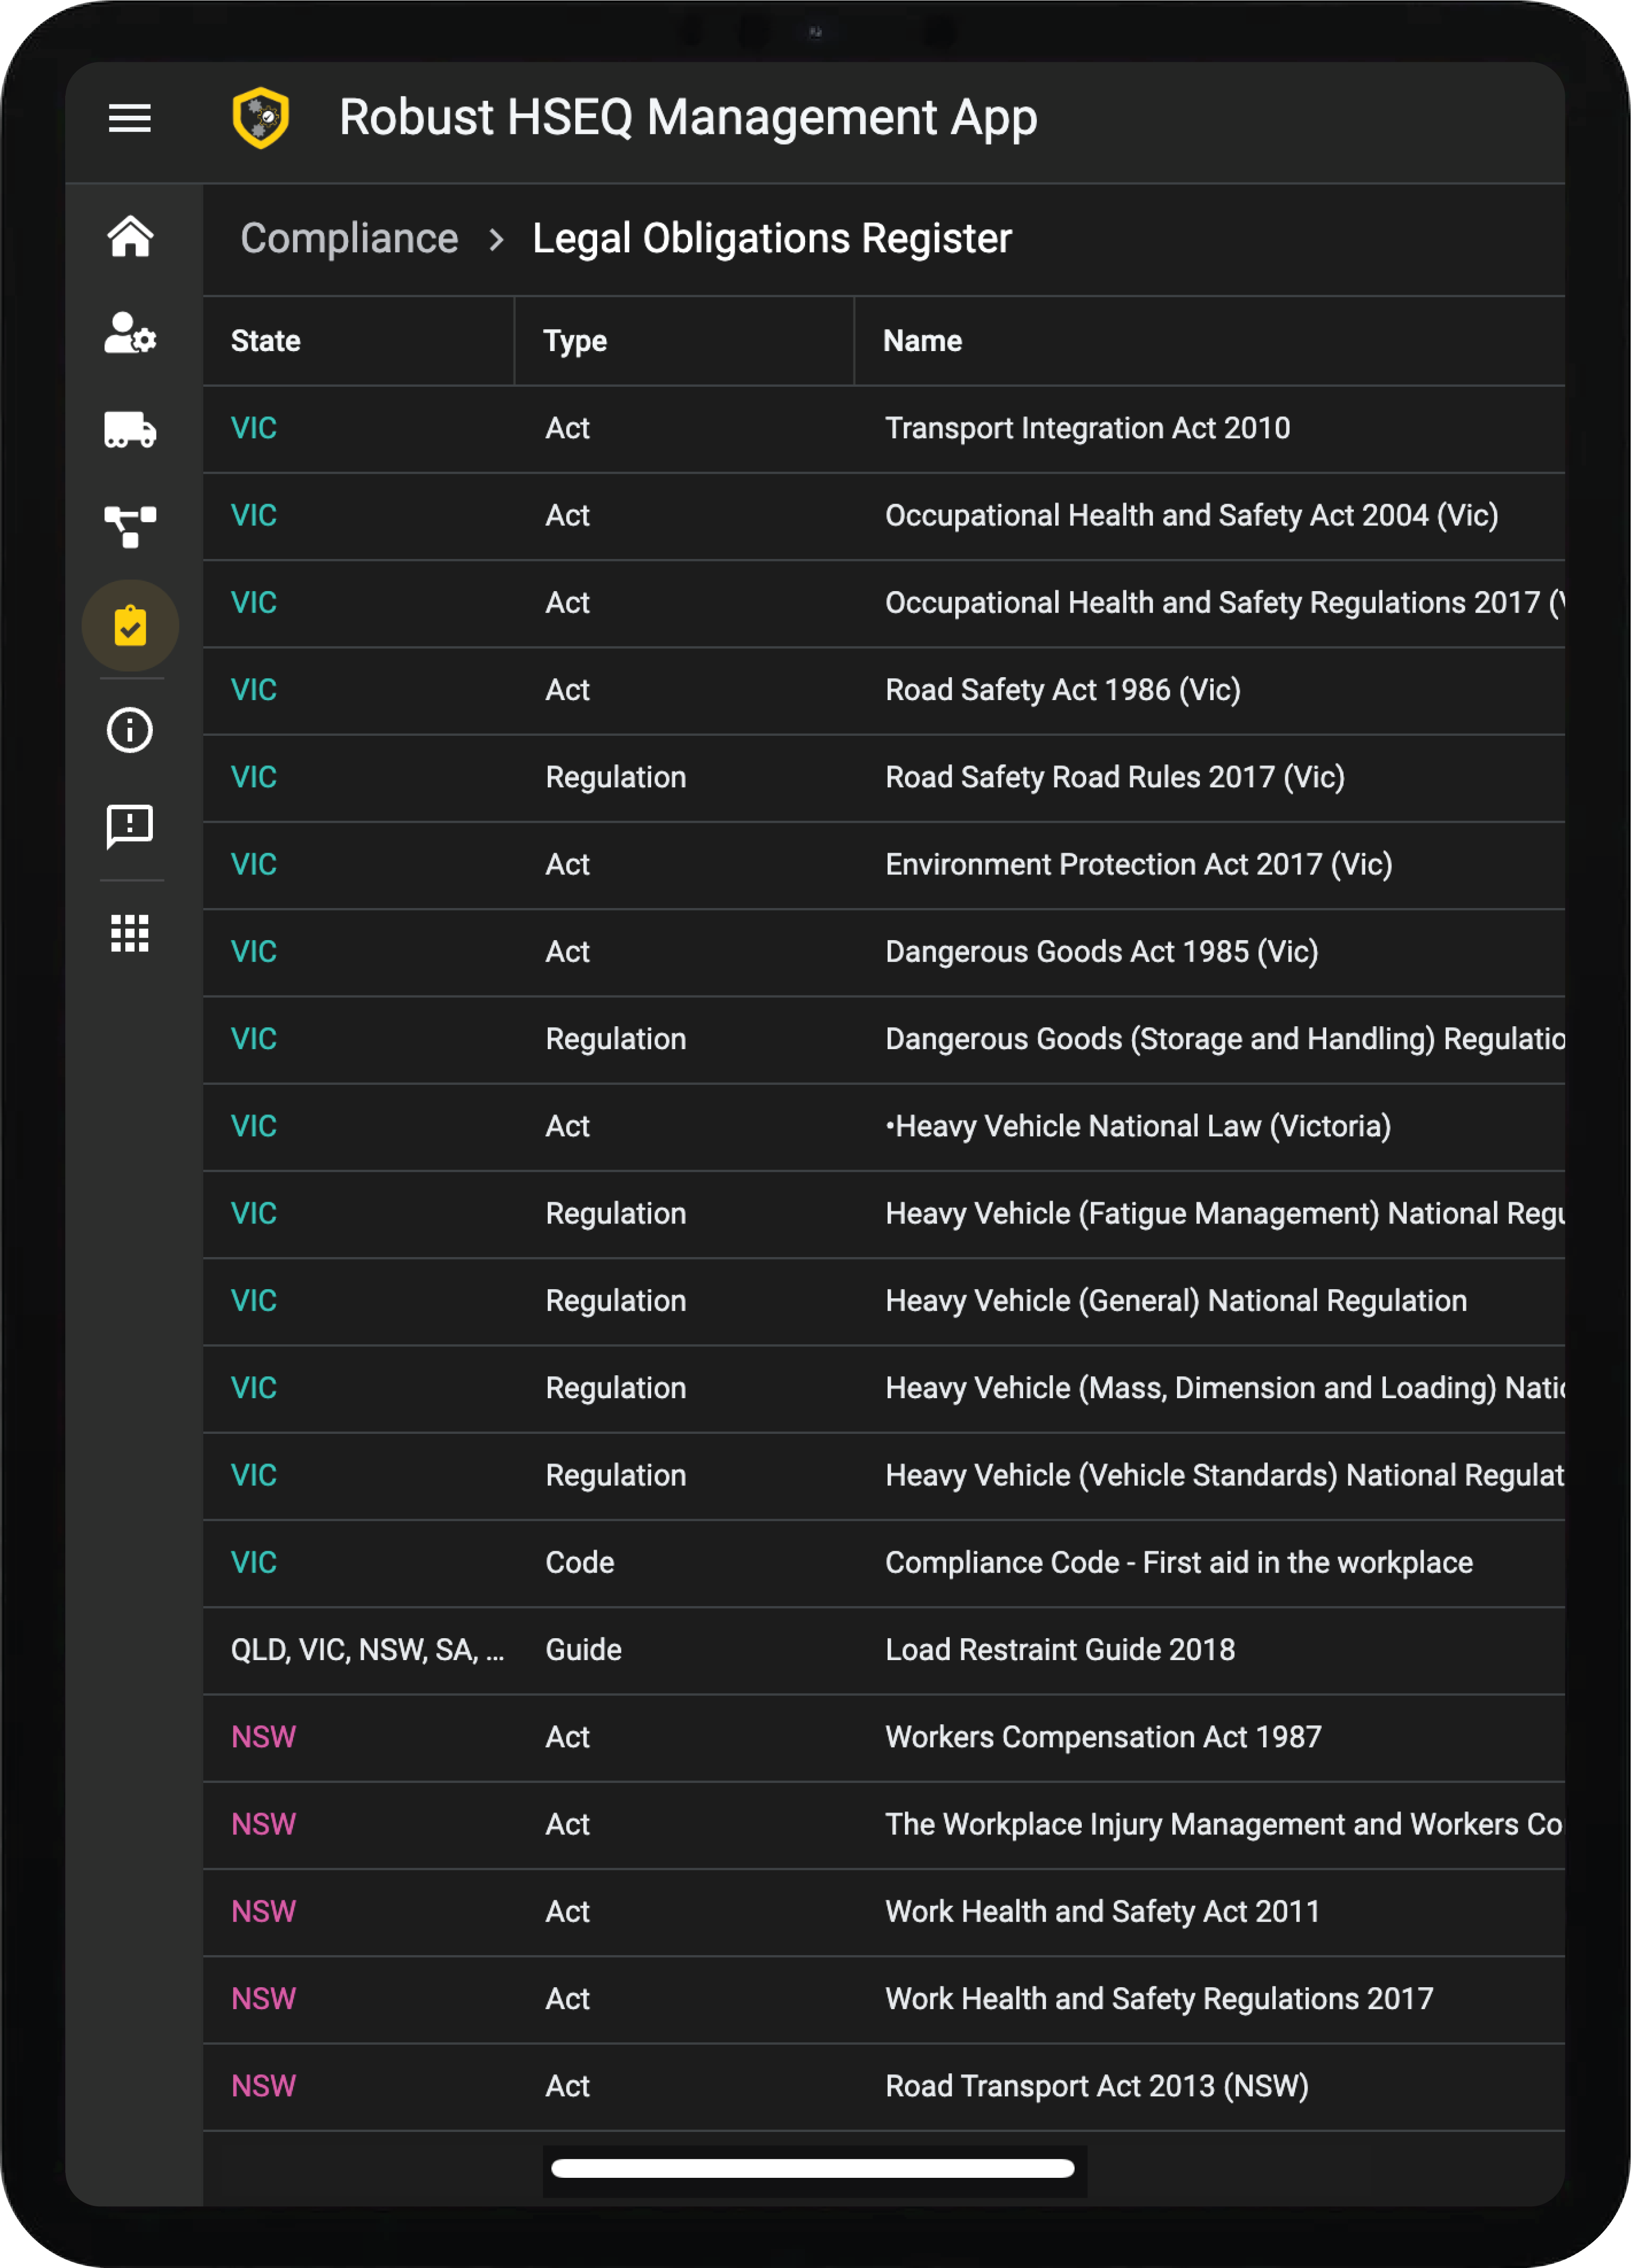The width and height of the screenshot is (1631, 2268).
Task: Select the yellow compliance clipboard icon
Action: pyautogui.click(x=130, y=626)
